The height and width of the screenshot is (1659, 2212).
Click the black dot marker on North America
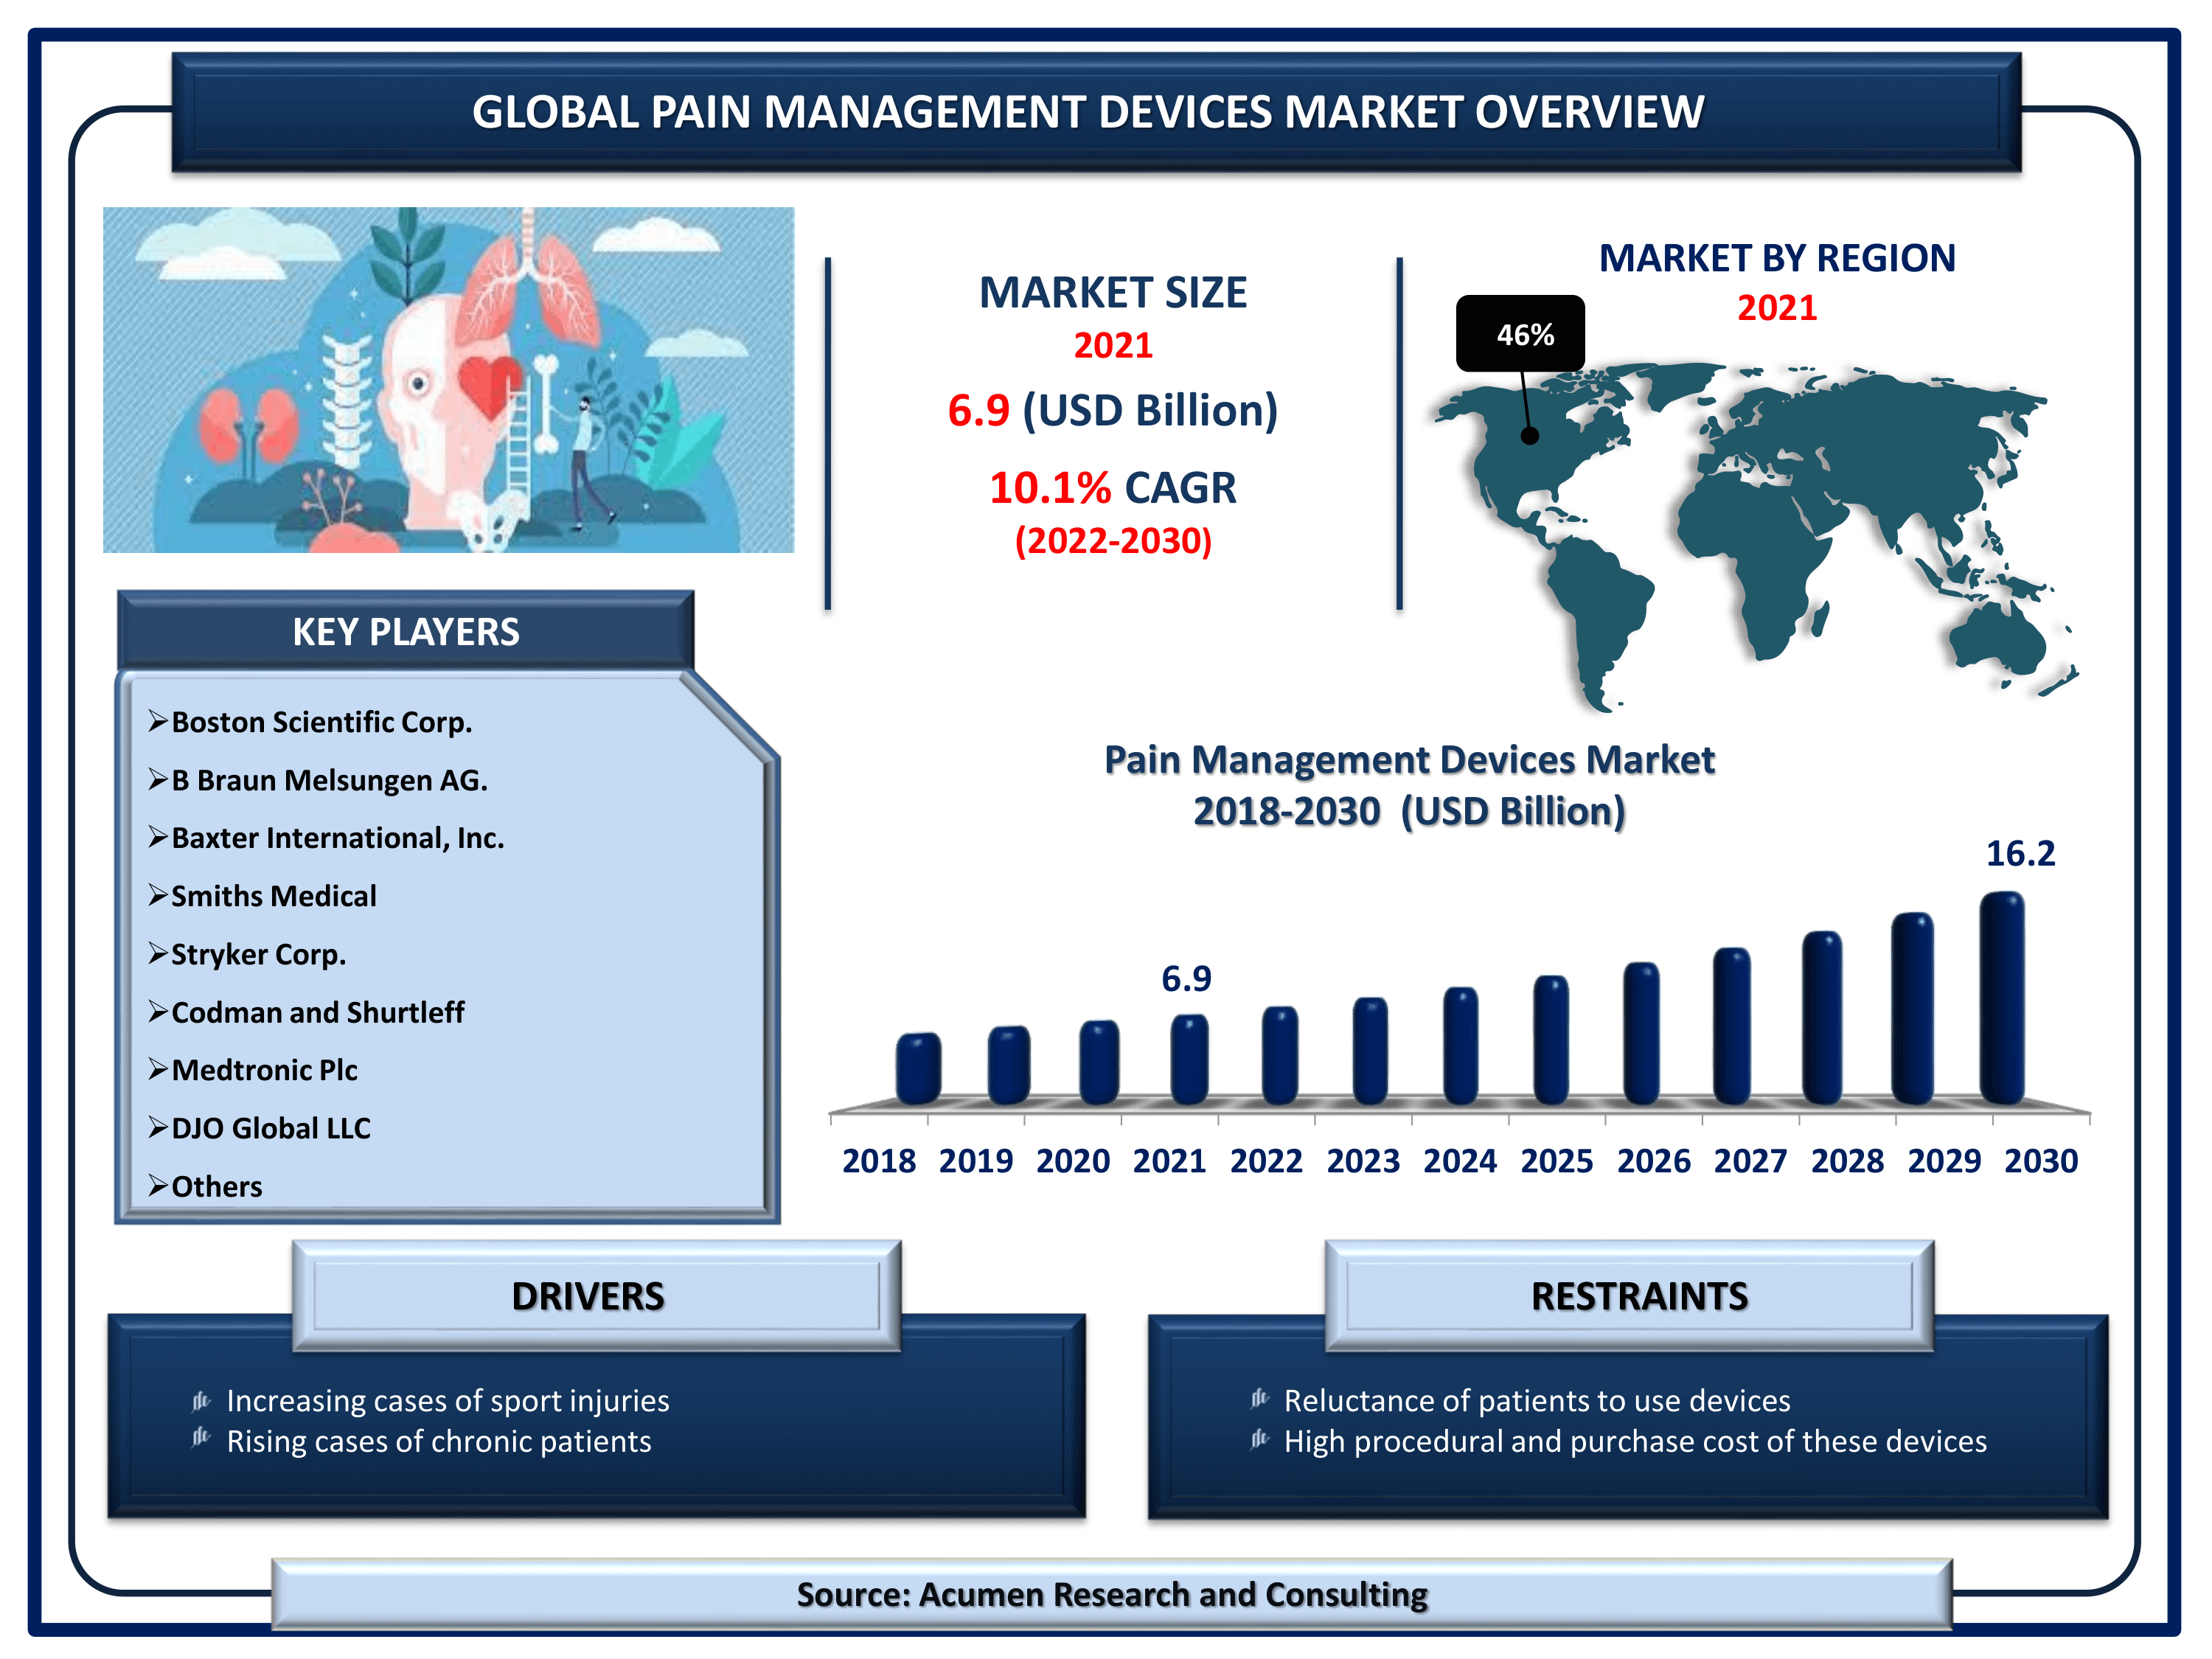1529,436
